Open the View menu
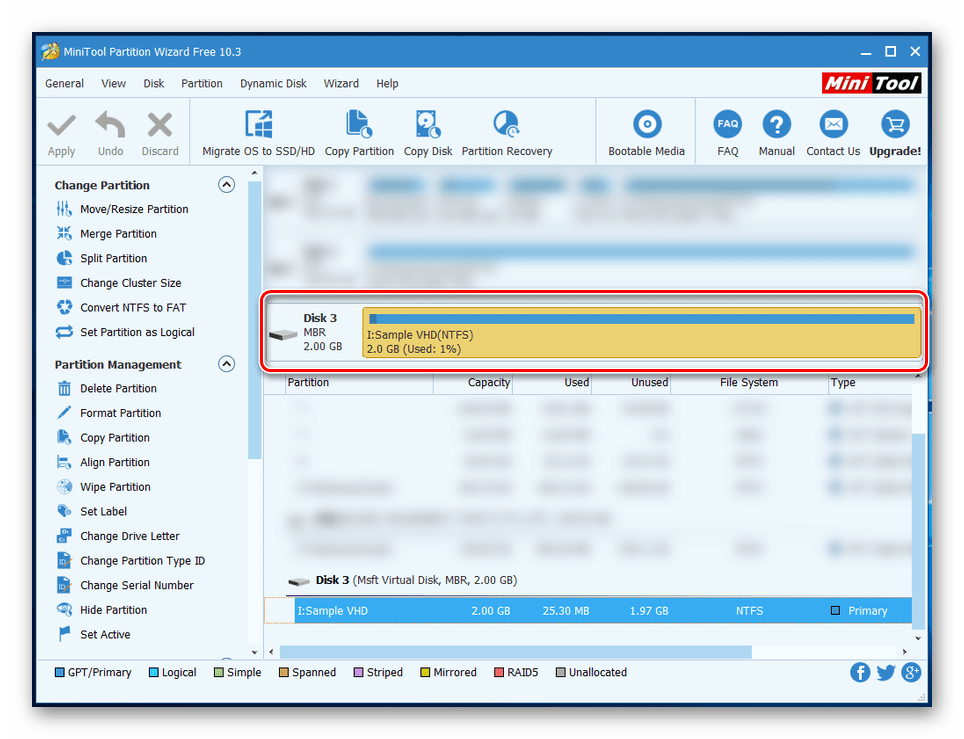Screen dimensions: 964x739 pyautogui.click(x=113, y=84)
